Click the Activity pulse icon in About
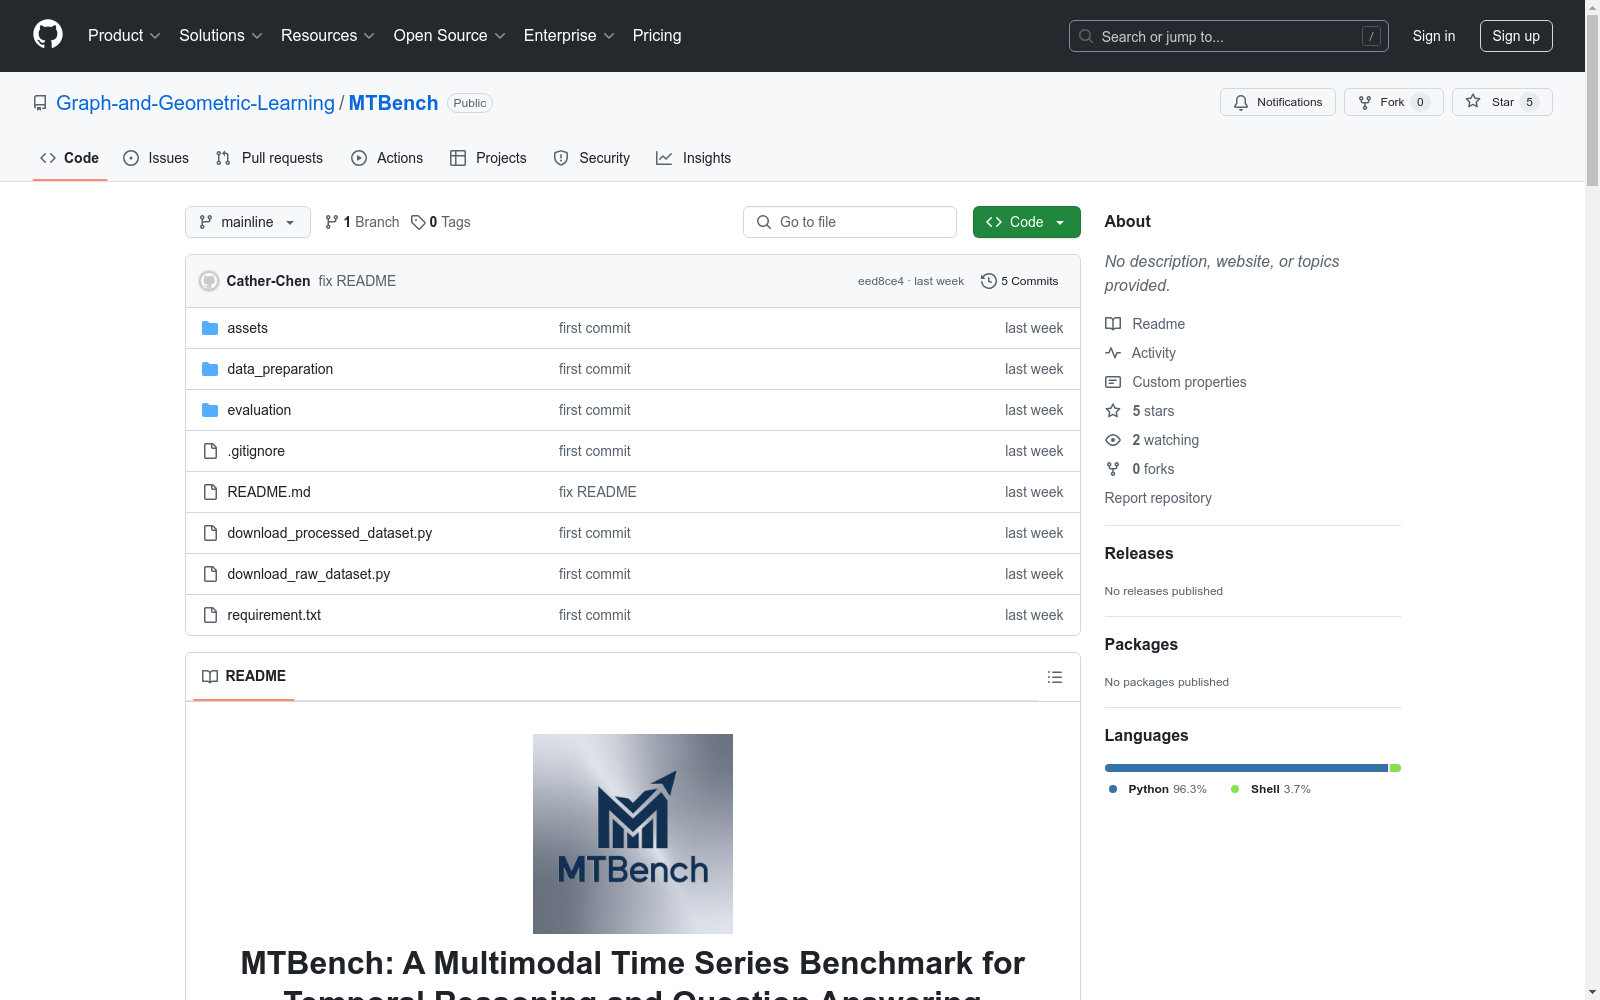The image size is (1600, 1000). pos(1113,353)
